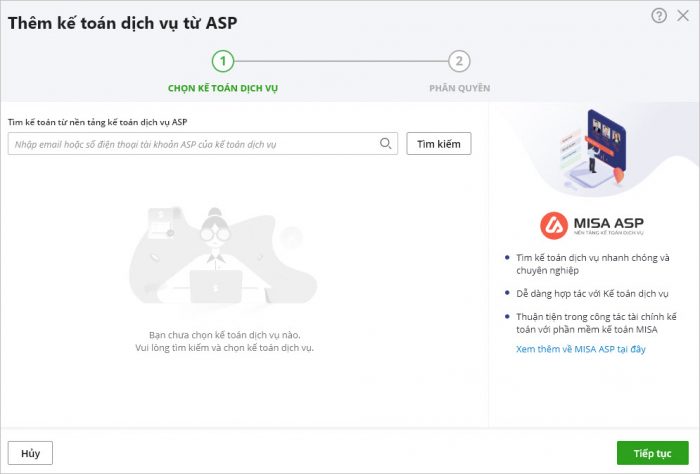700x474 pixels.
Task: Cancel with the Hủy button
Action: (30, 453)
